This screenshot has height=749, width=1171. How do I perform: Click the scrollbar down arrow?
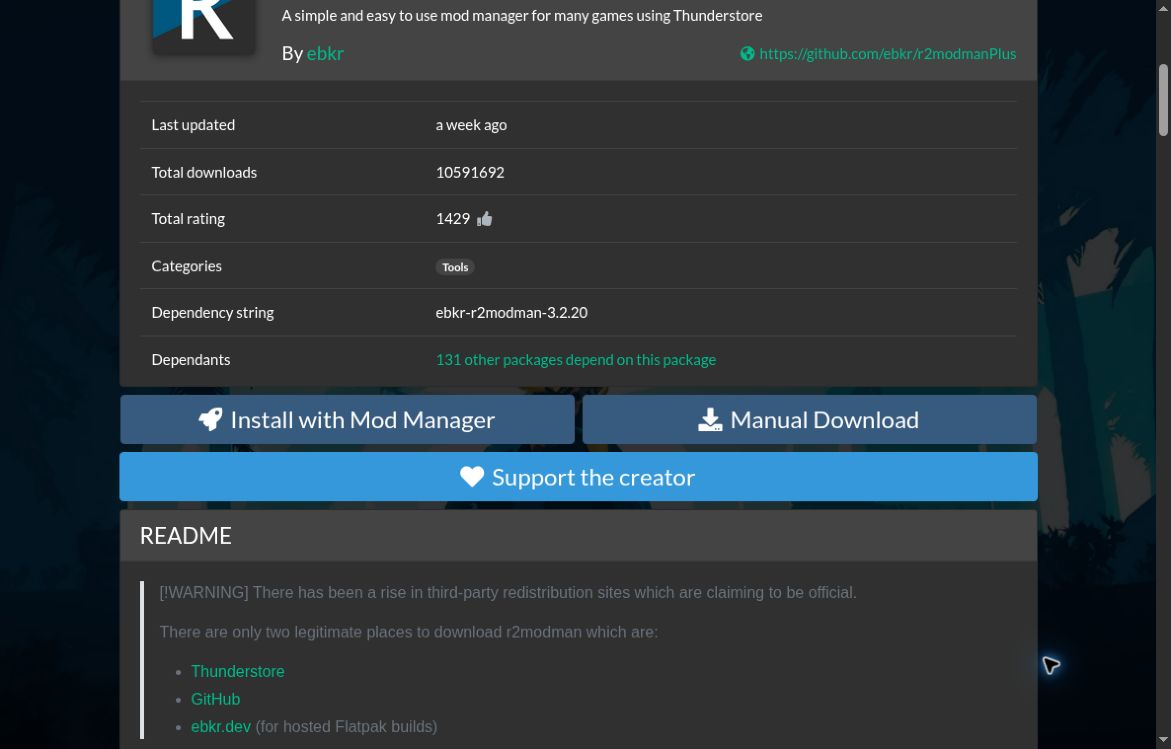(1163, 740)
